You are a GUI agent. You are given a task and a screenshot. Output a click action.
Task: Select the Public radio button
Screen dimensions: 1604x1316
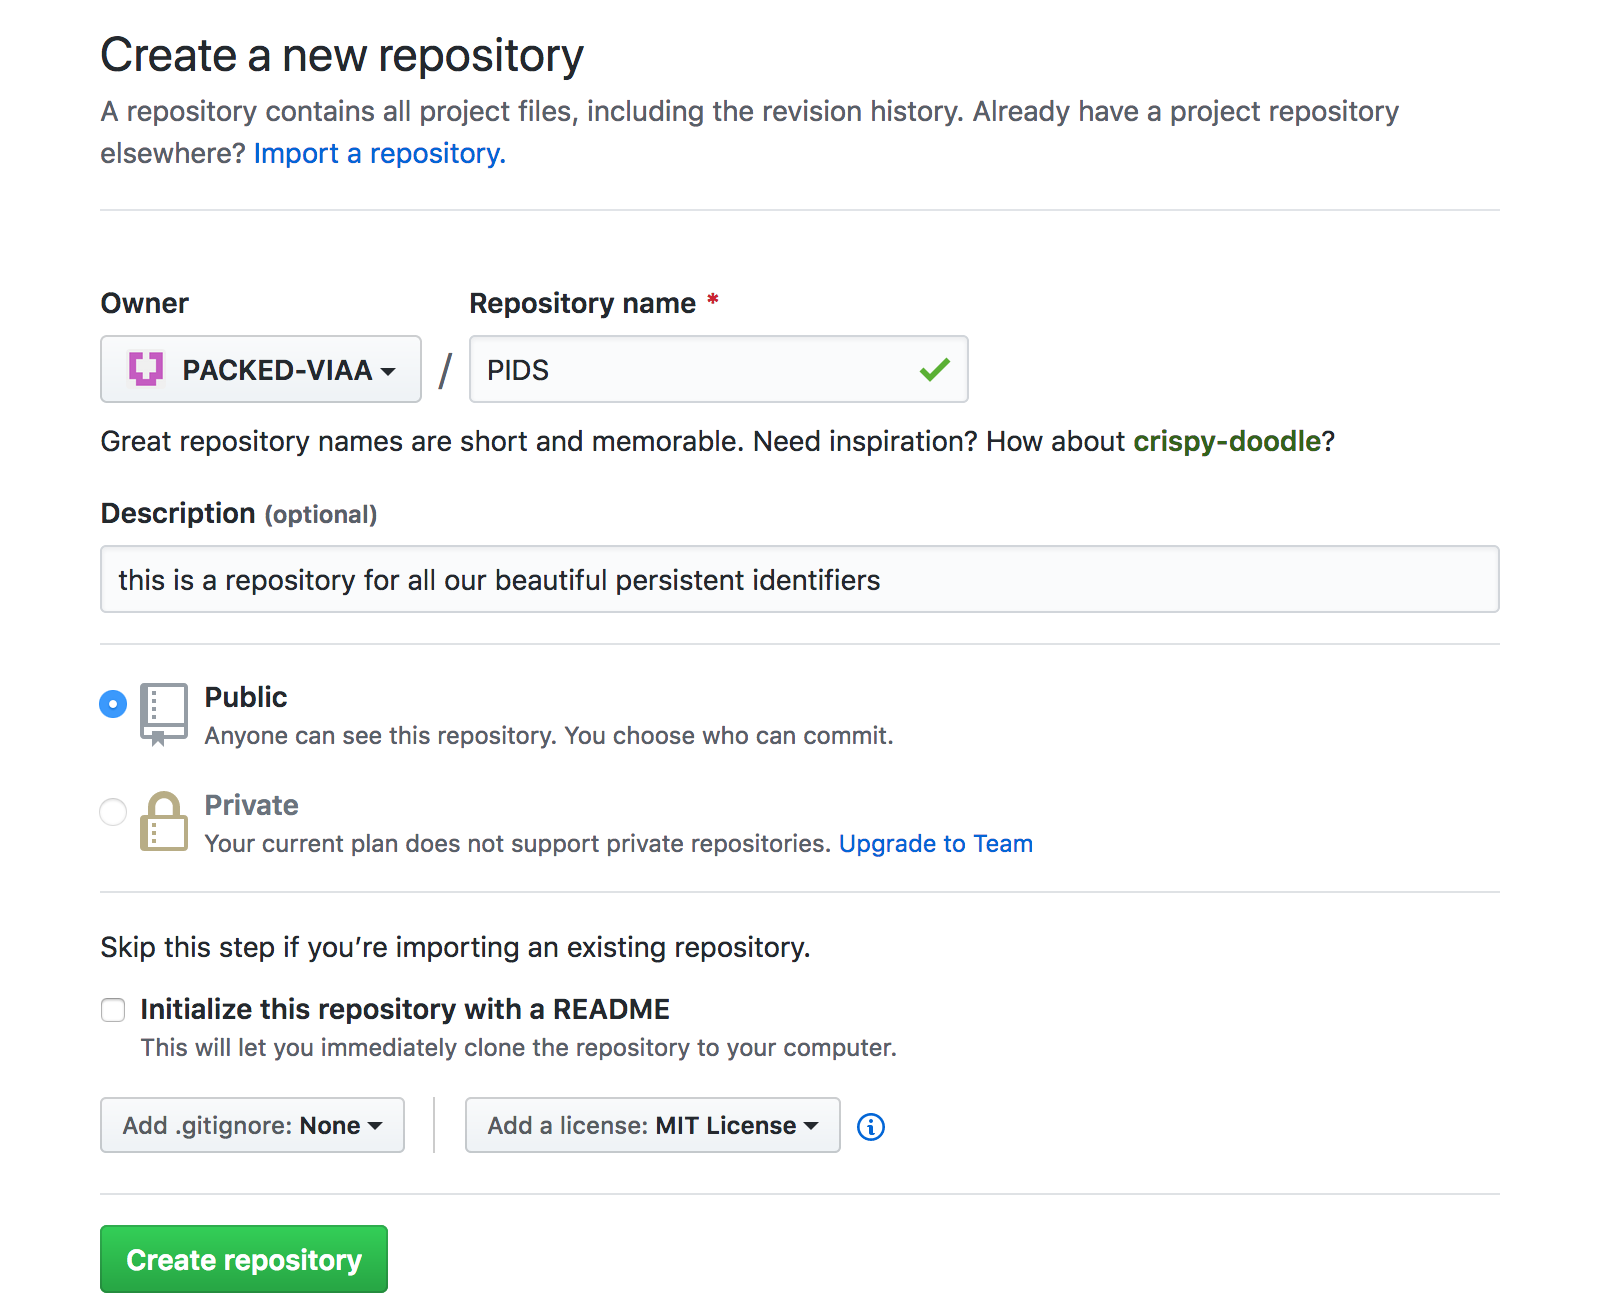click(113, 704)
